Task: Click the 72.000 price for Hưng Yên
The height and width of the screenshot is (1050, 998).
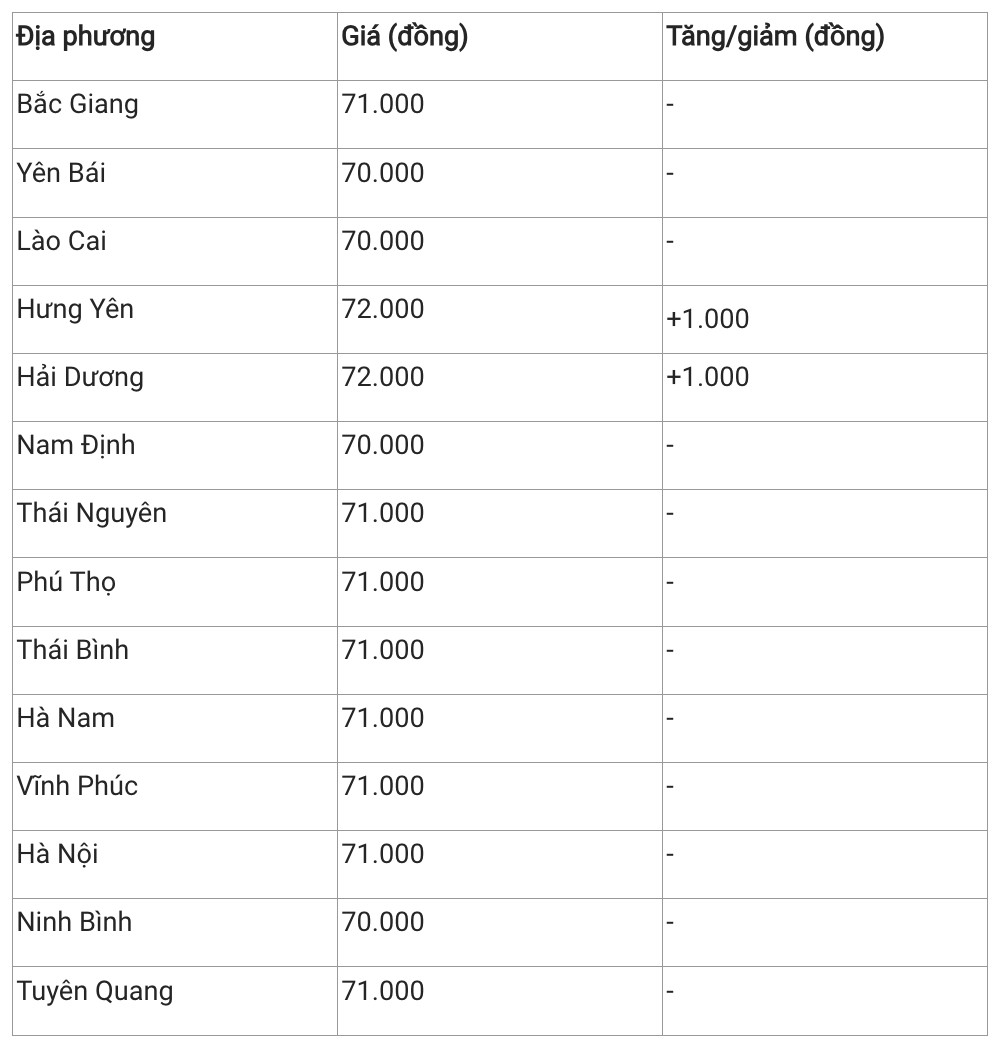Action: 383,309
